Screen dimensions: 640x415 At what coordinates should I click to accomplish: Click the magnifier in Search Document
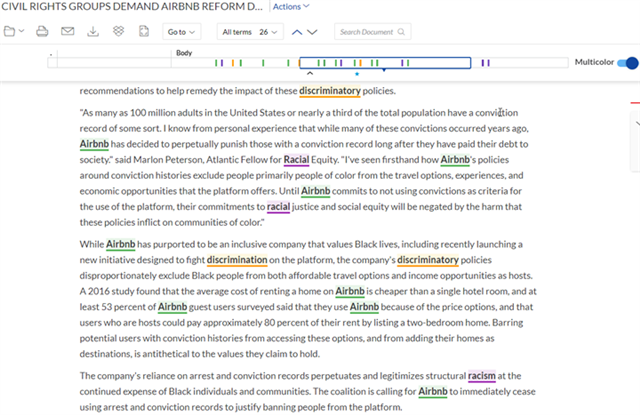coord(401,32)
